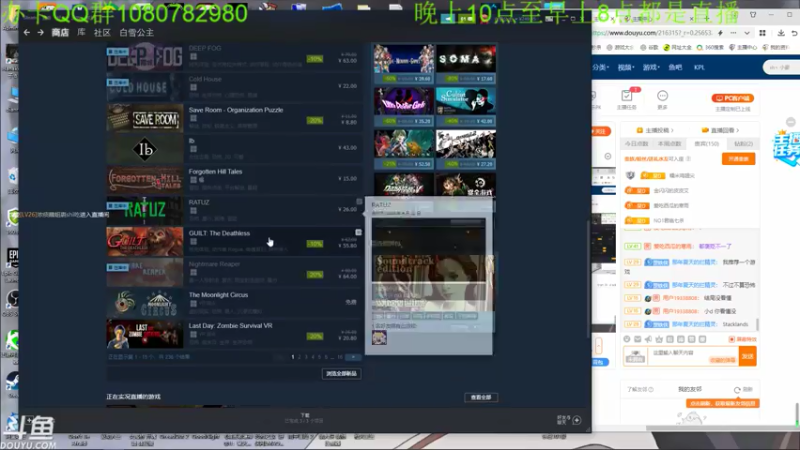Open Last Day: Zombie Survival VR listing

coord(234,334)
